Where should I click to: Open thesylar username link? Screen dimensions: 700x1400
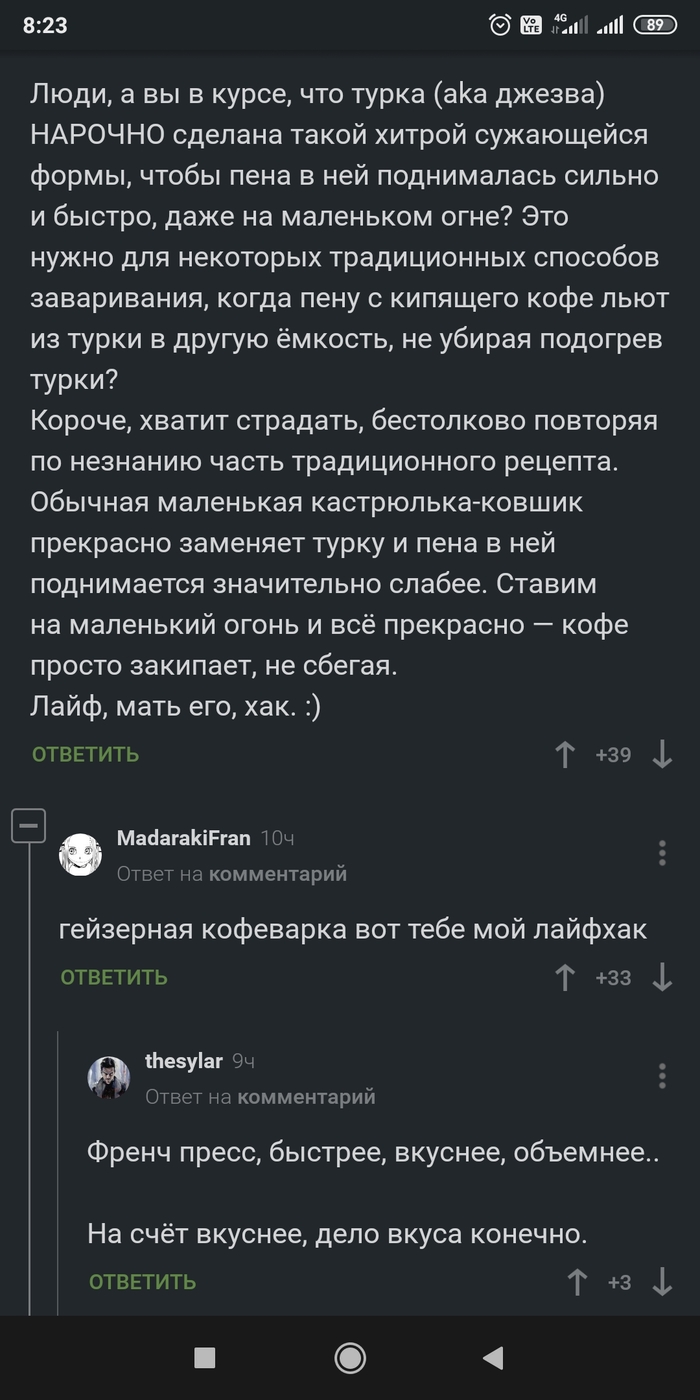pos(183,1061)
